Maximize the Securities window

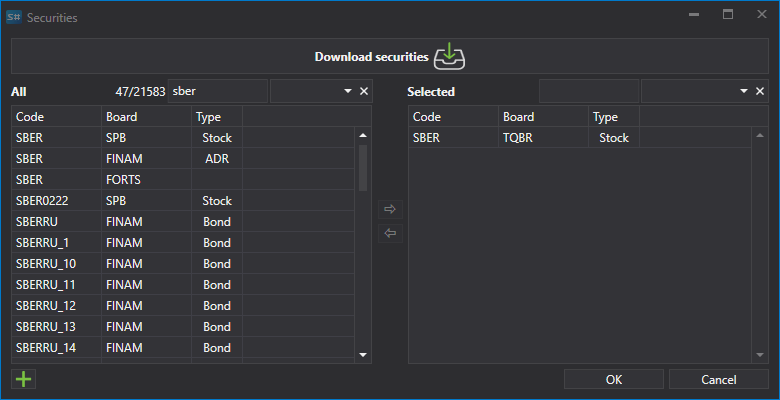point(728,14)
